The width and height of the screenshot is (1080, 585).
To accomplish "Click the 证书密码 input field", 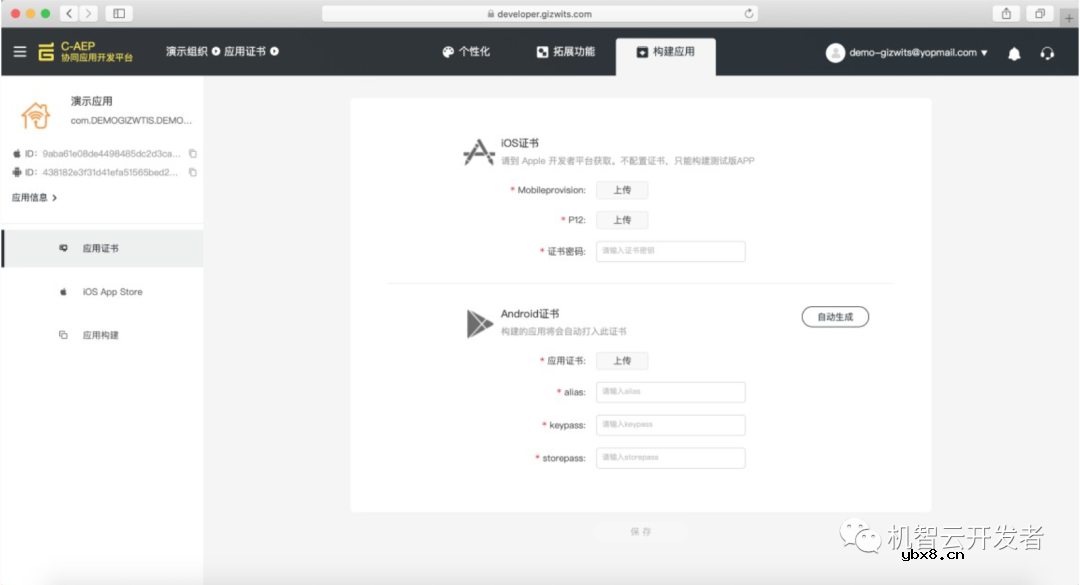I will pos(670,251).
